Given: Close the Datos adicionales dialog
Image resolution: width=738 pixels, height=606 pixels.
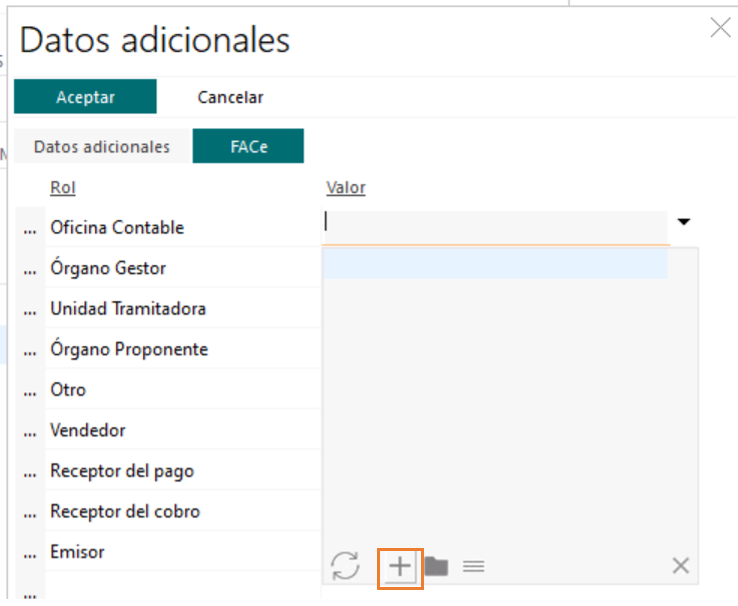Looking at the screenshot, I should pyautogui.click(x=720, y=28).
